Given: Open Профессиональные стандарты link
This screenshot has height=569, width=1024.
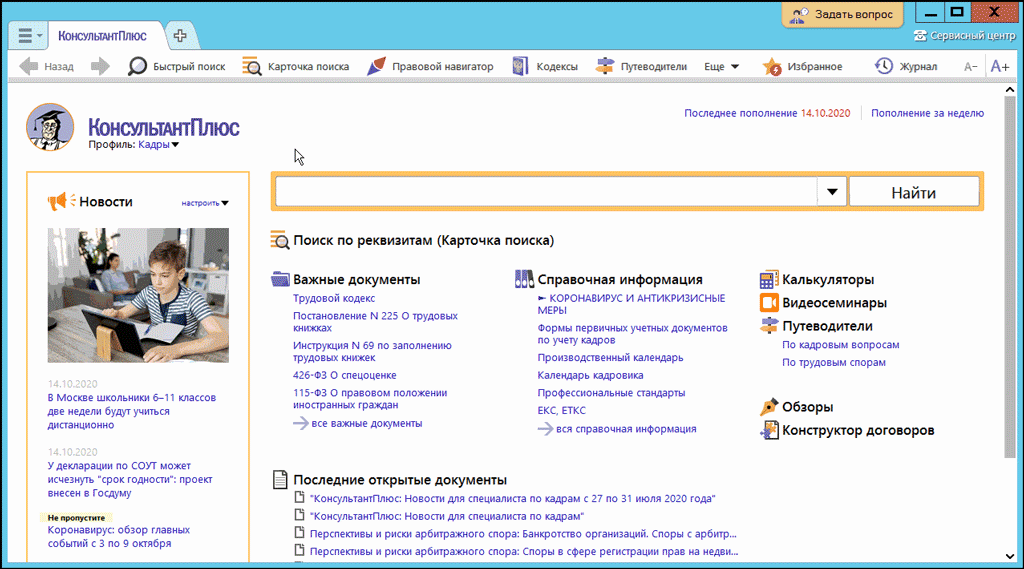Looking at the screenshot, I should coord(611,393).
